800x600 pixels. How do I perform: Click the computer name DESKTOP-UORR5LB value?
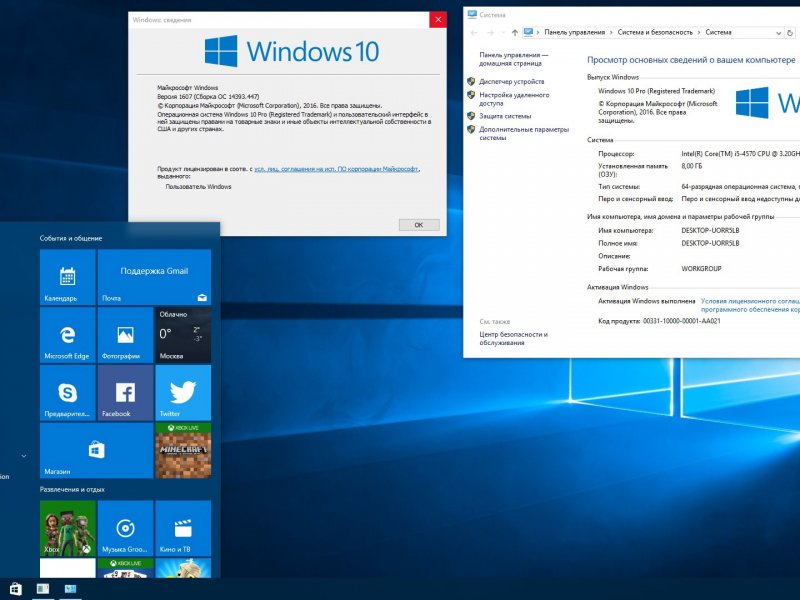tap(710, 231)
